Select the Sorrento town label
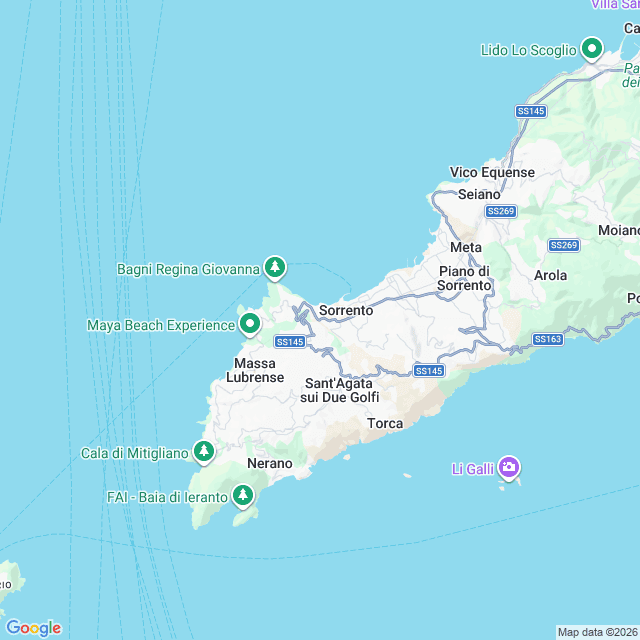Image resolution: width=640 pixels, height=640 pixels. pos(346,310)
